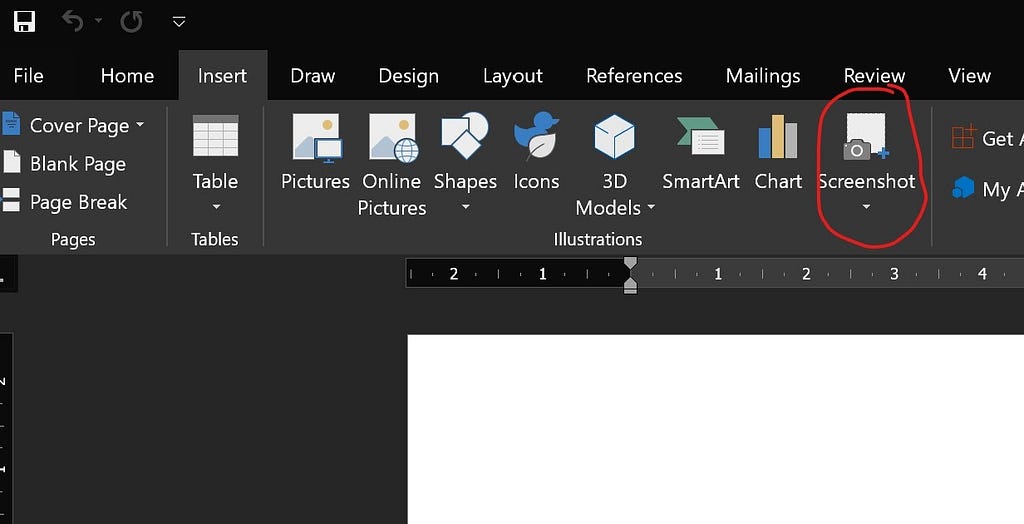Image resolution: width=1024 pixels, height=524 pixels.
Task: Click the Undo arrow icon
Action: 72,21
